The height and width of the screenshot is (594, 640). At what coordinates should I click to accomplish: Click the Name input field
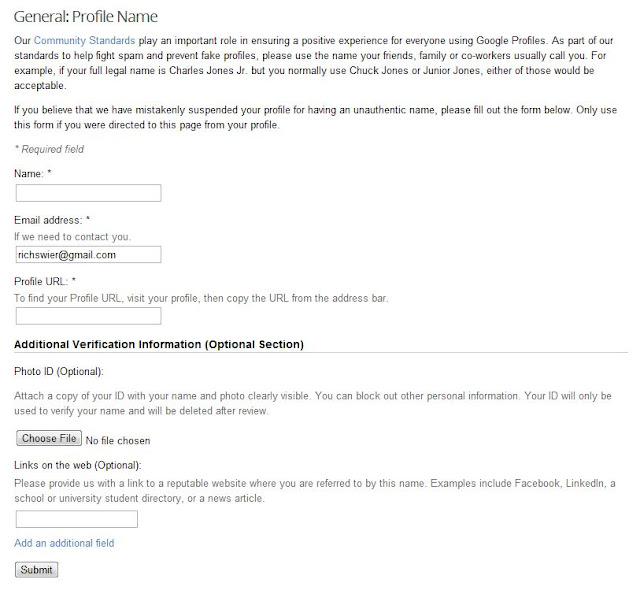point(89,193)
